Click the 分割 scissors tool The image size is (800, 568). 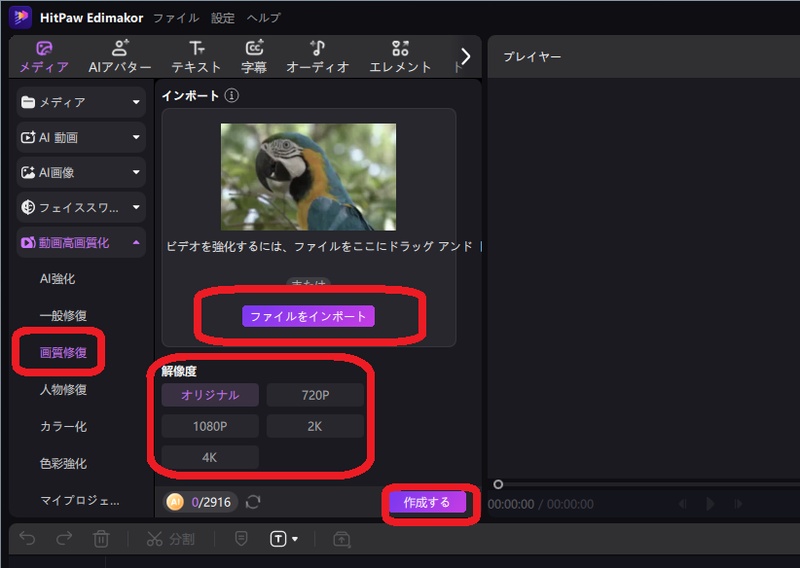[x=170, y=539]
